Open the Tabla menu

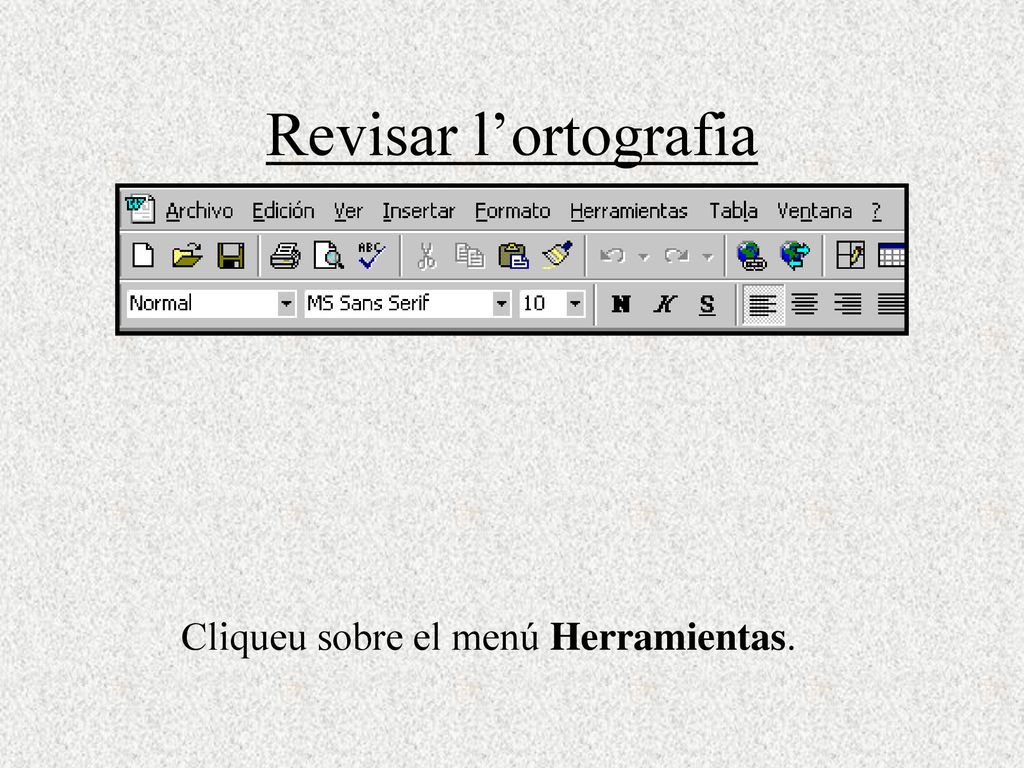pyautogui.click(x=733, y=211)
